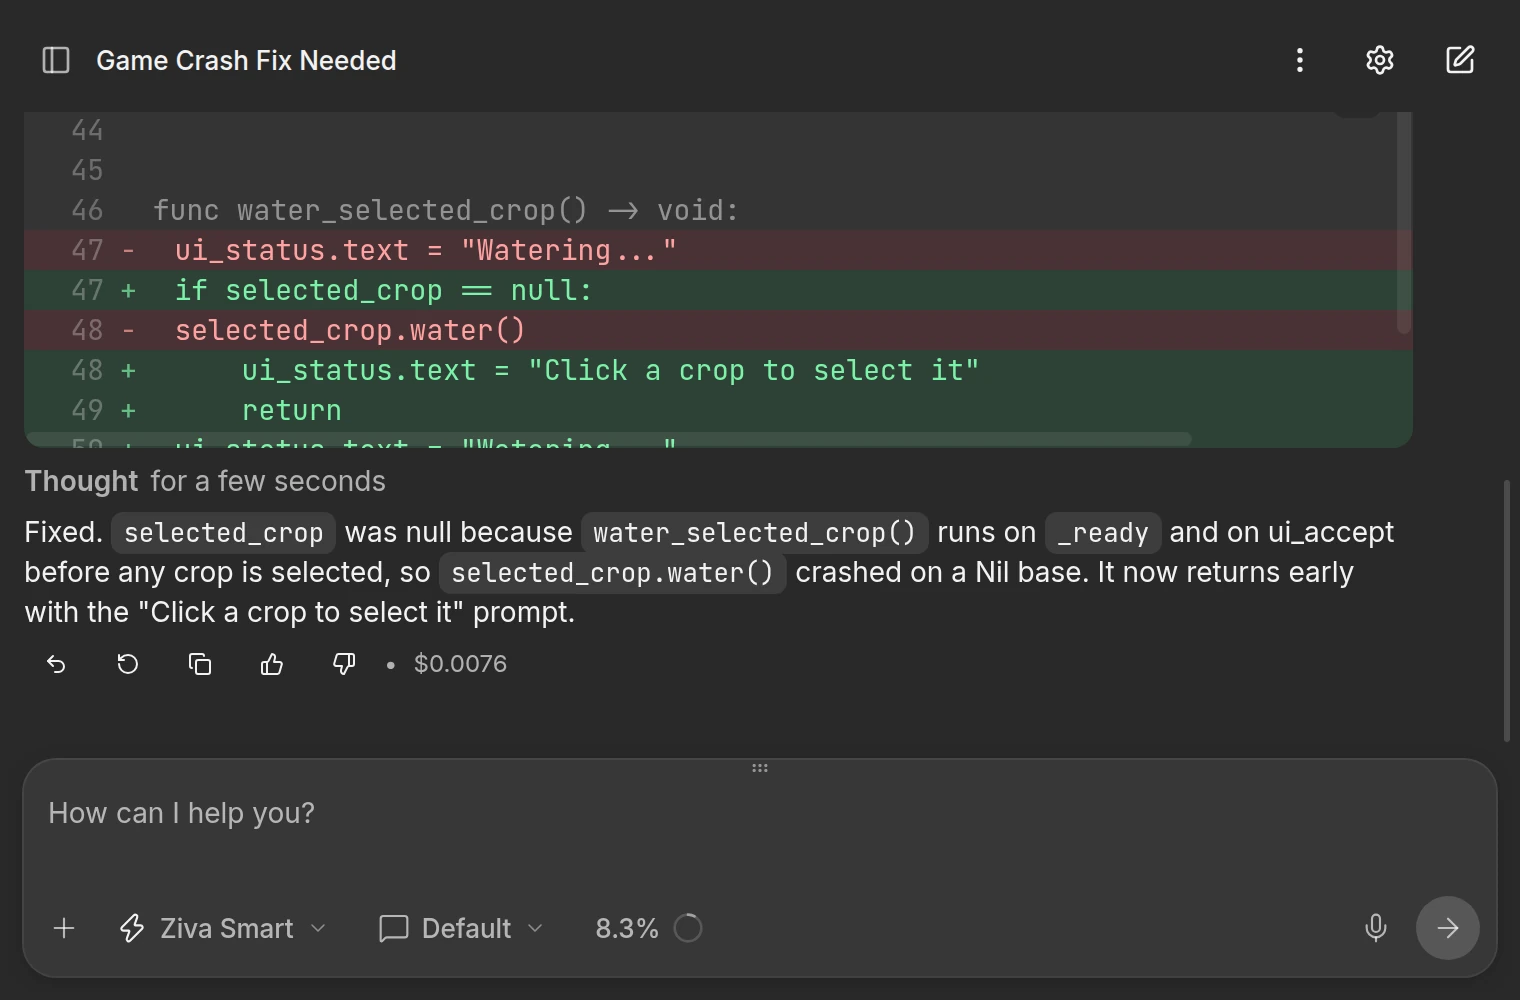Grab the input box resize handle
Viewport: 1520px width, 1000px height.
760,768
